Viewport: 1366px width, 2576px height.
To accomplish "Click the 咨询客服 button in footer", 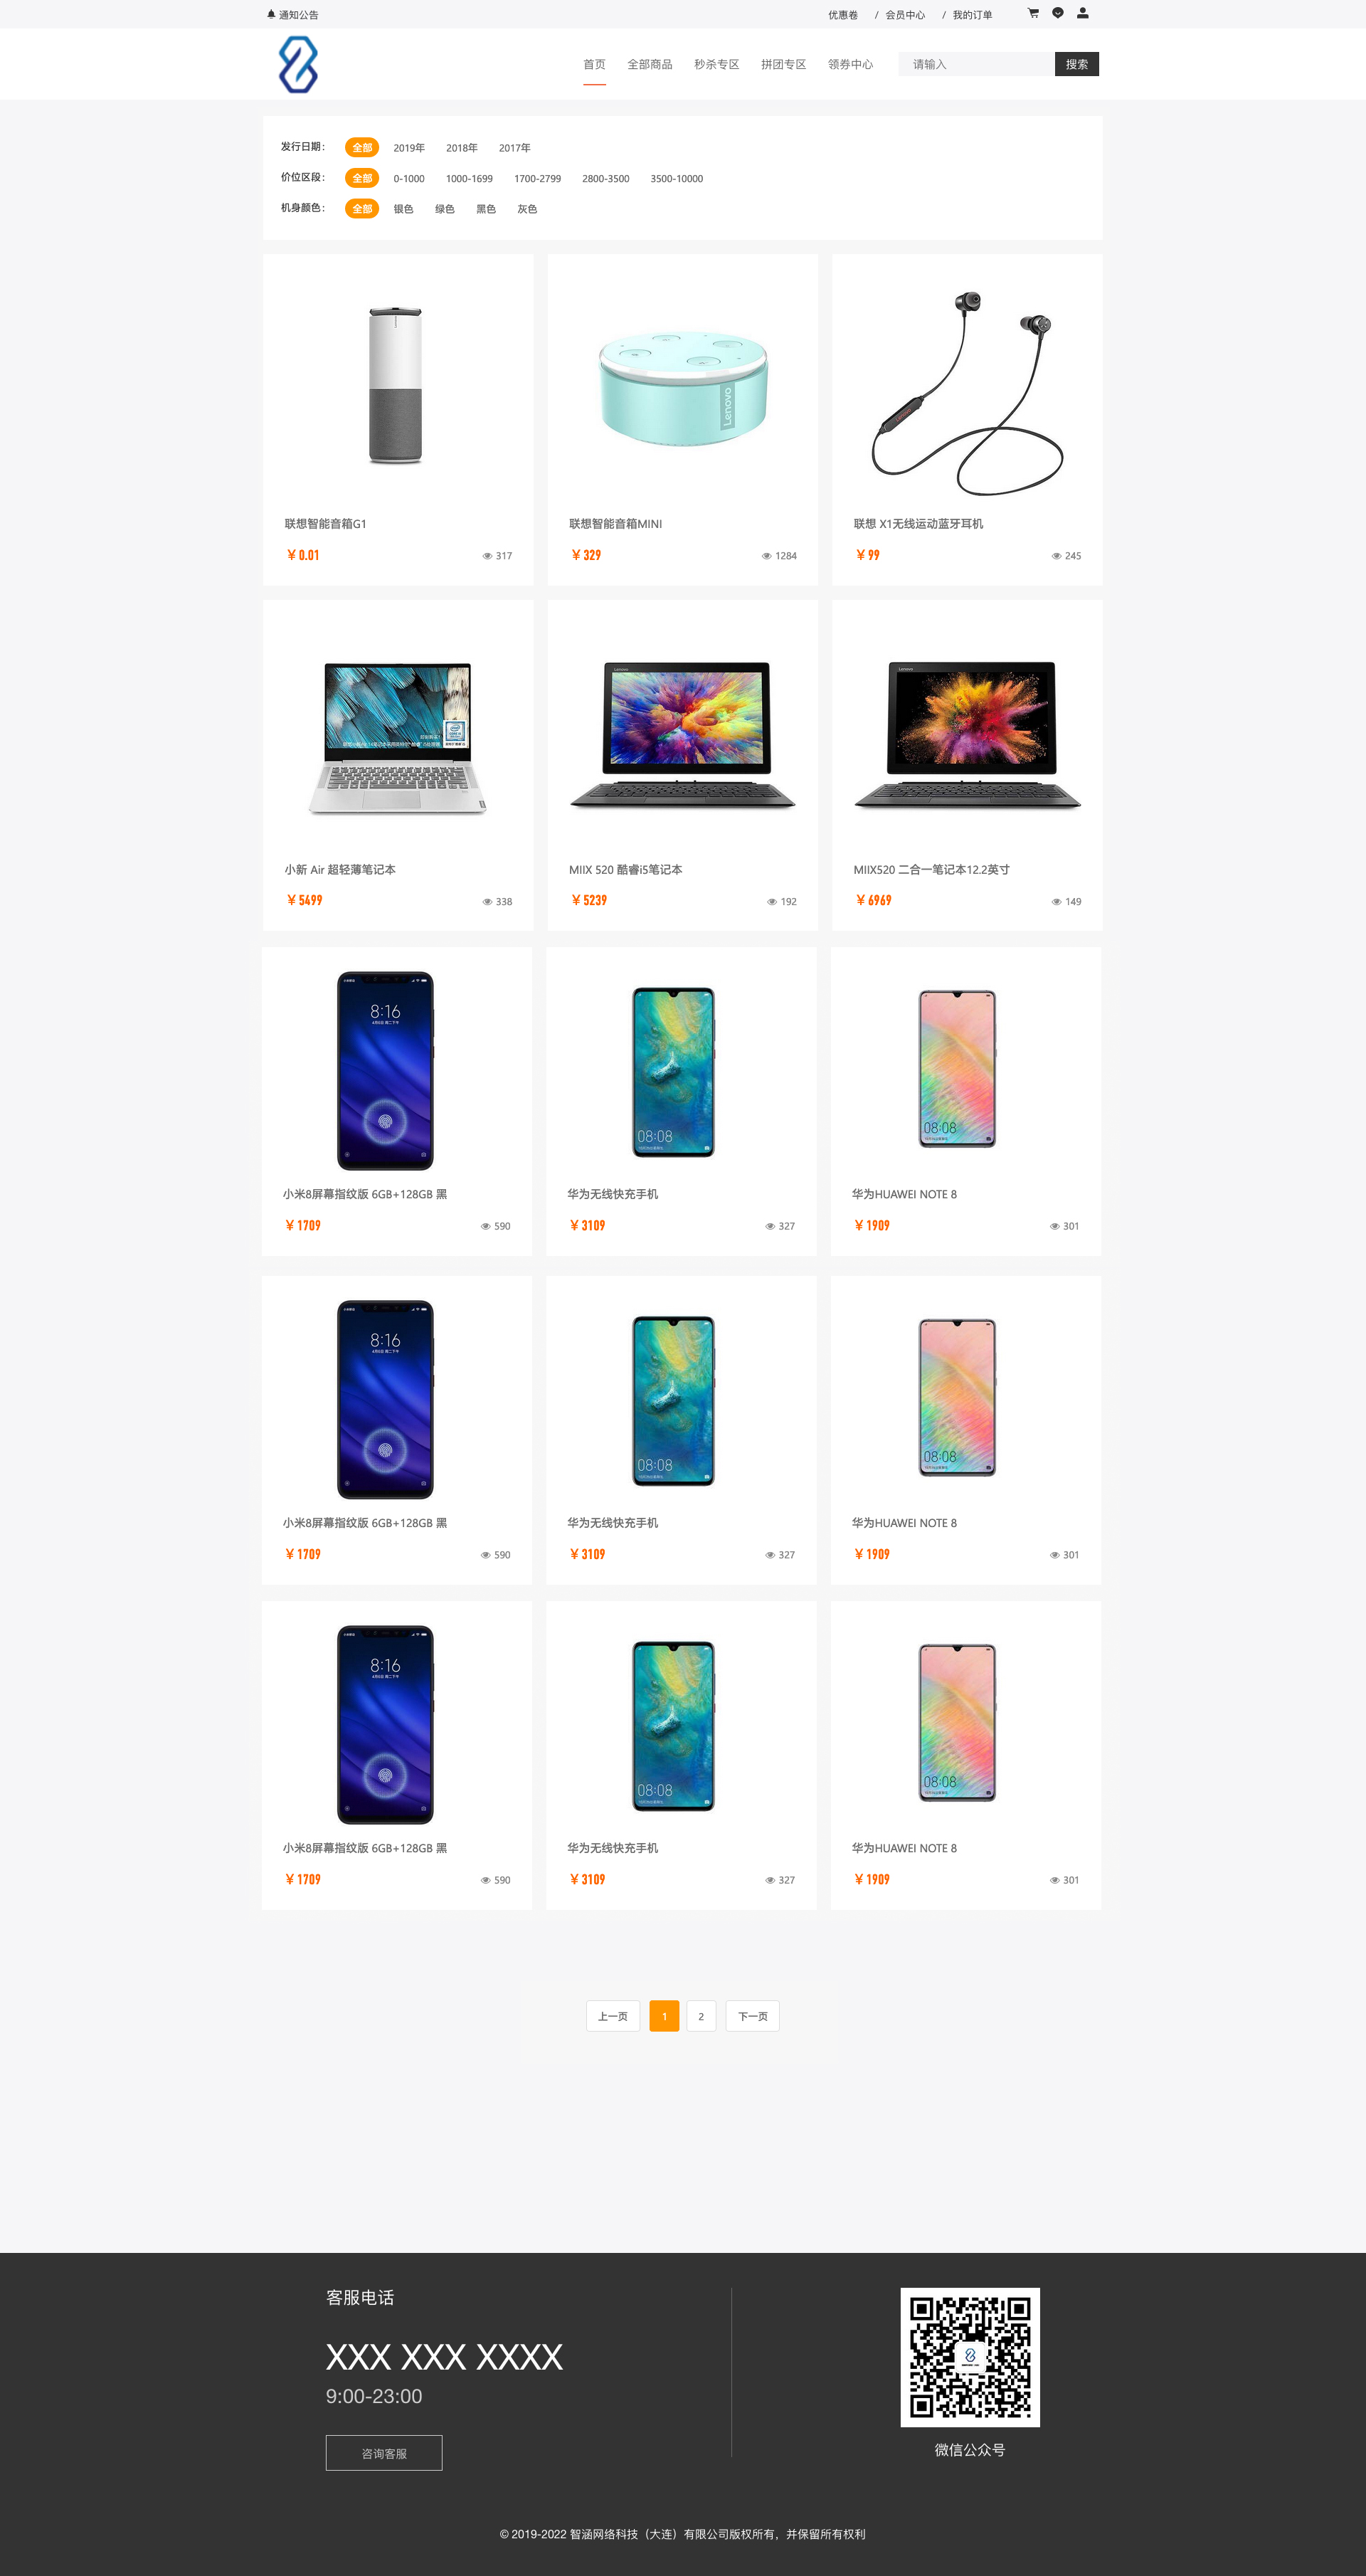I will [384, 2452].
